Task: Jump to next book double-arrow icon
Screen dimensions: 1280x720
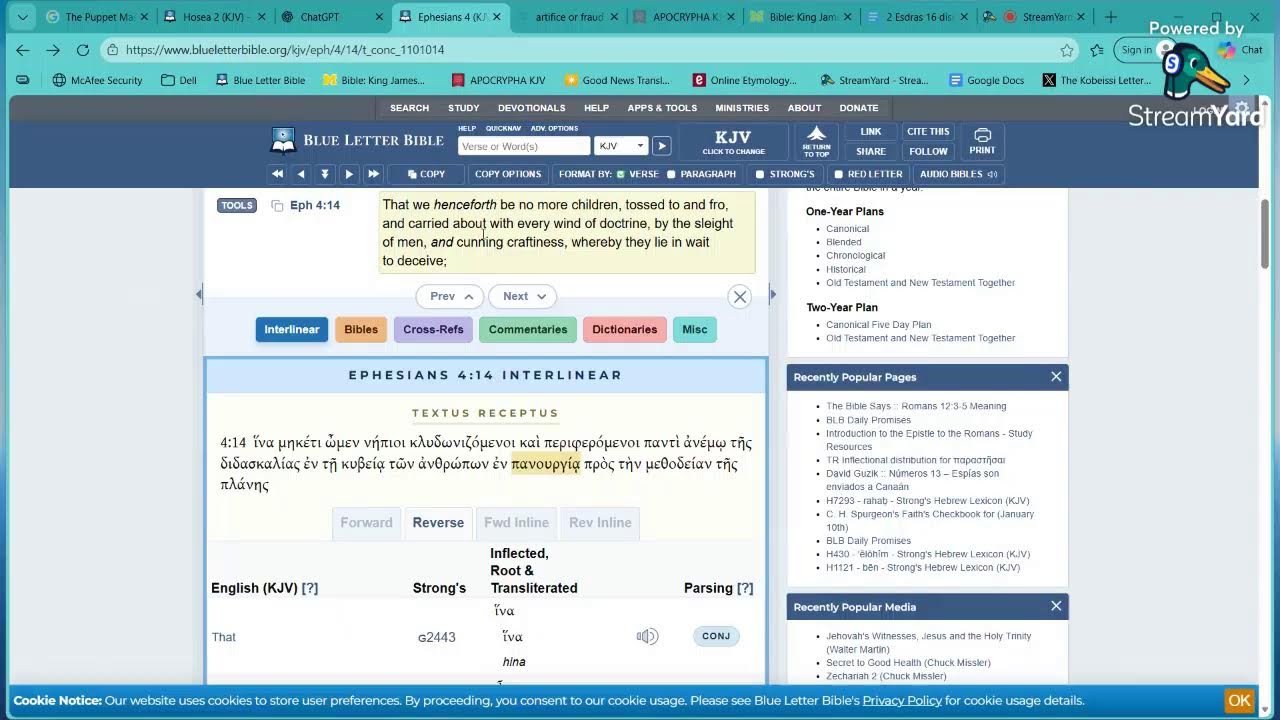Action: click(x=373, y=174)
